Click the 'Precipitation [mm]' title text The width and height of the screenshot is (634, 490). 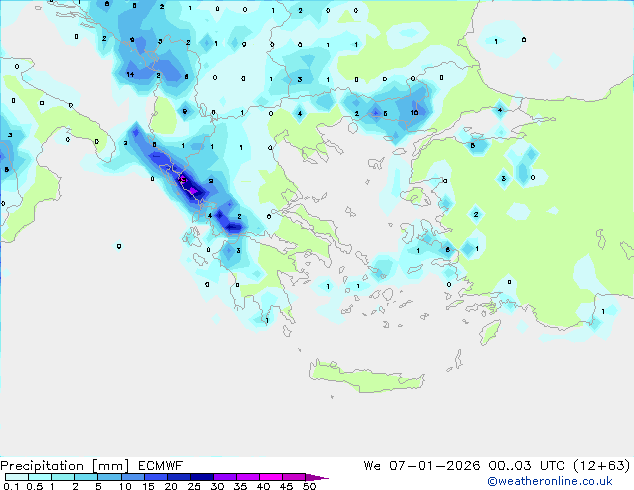coord(64,466)
